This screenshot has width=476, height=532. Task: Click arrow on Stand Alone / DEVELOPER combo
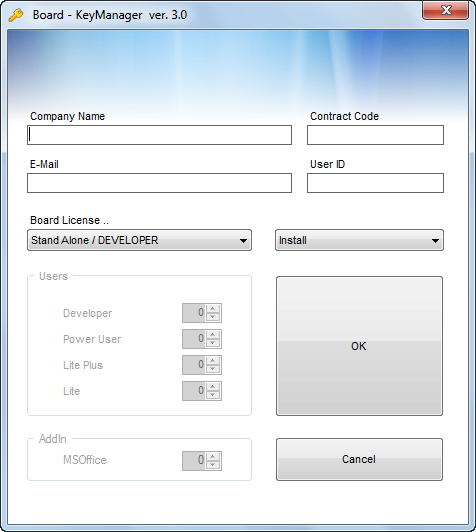(243, 241)
